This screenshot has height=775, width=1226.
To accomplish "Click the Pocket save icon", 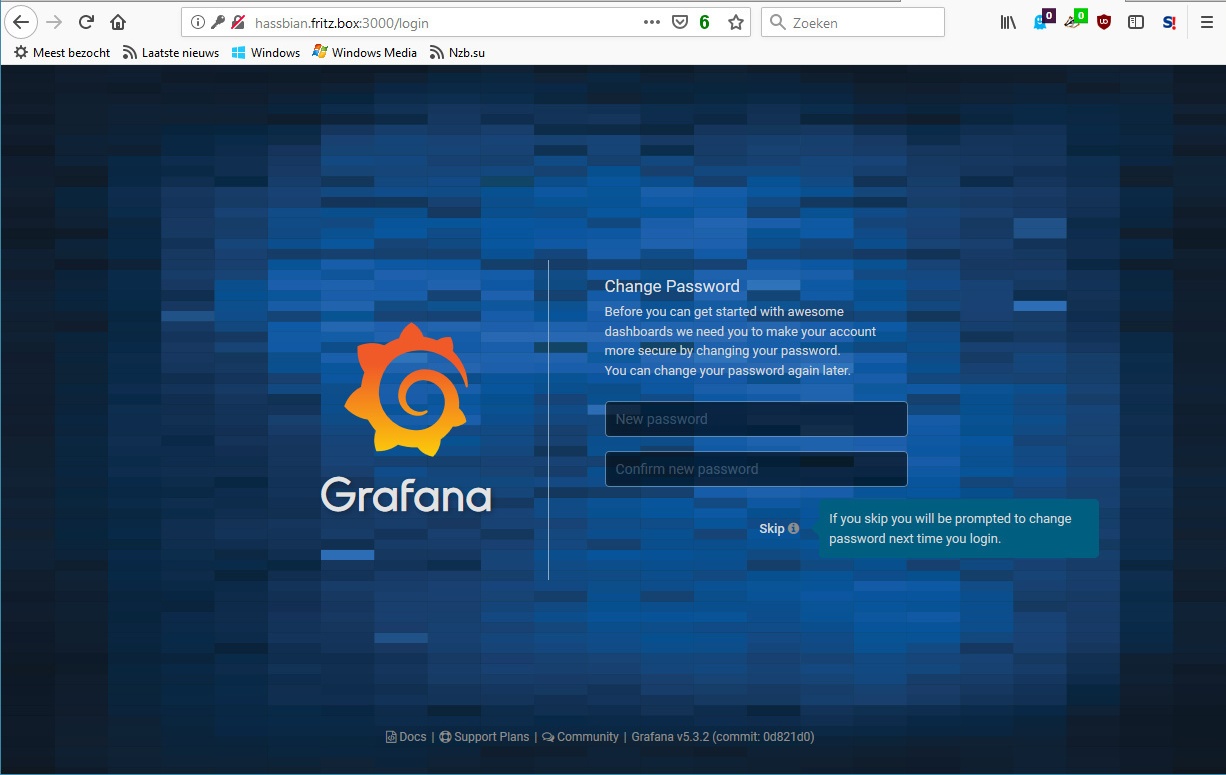I will coord(679,22).
